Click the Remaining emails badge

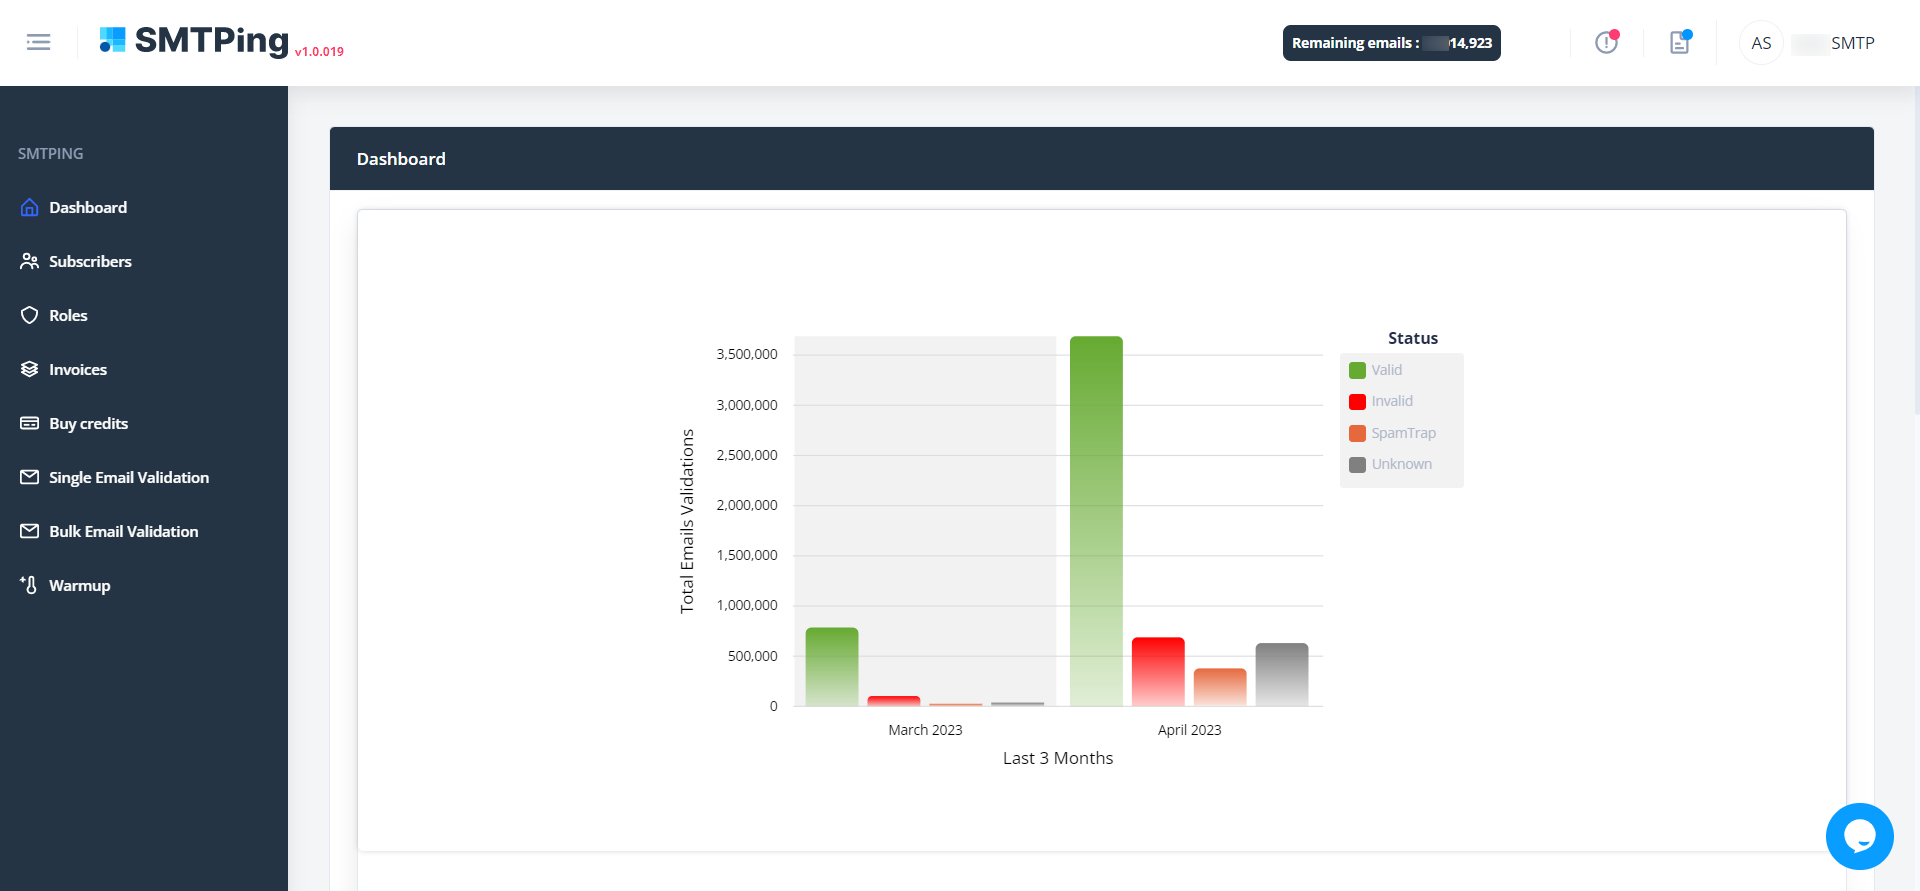click(1391, 43)
